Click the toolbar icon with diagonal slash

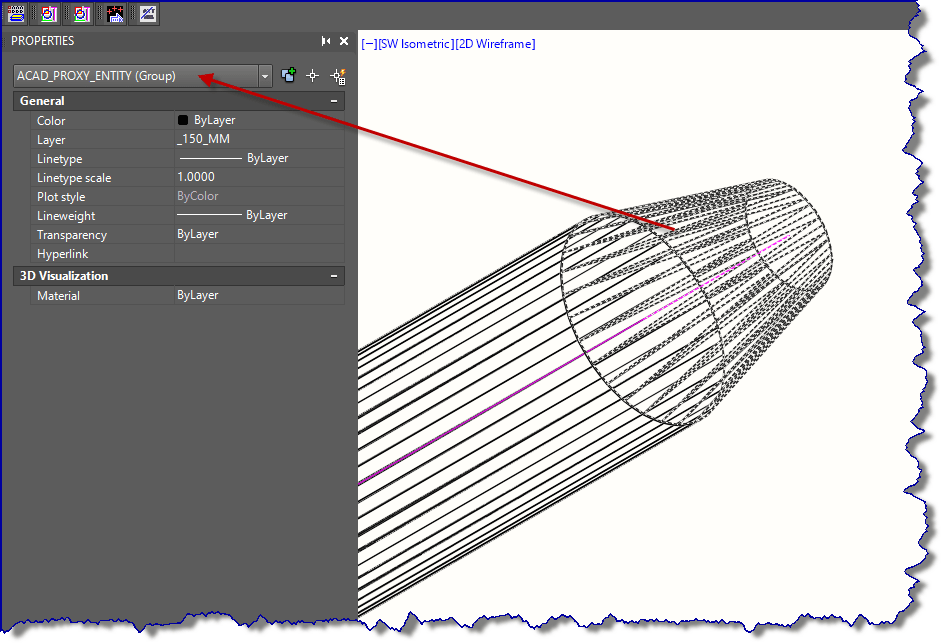[148, 13]
